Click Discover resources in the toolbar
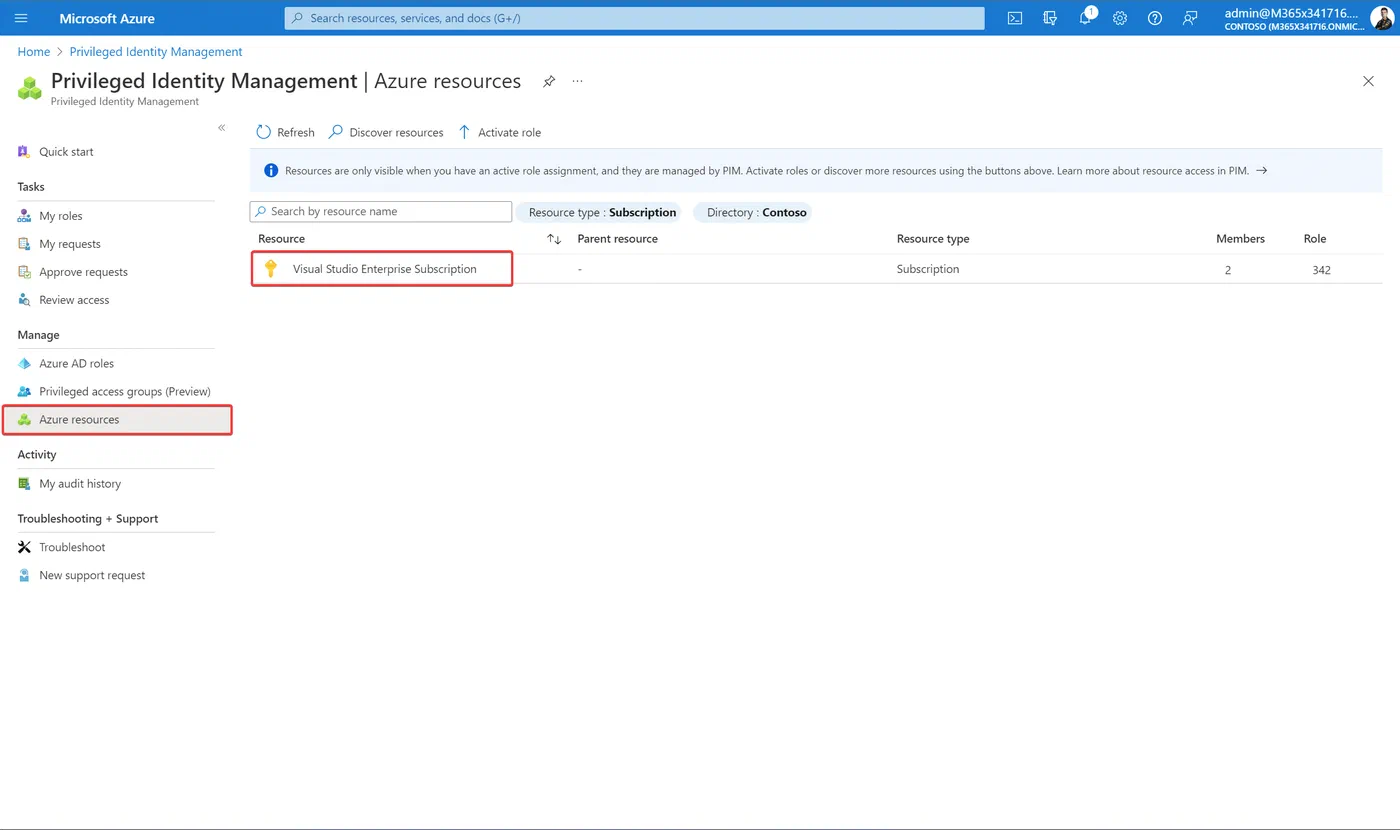This screenshot has height=830, width=1400. pos(386,132)
